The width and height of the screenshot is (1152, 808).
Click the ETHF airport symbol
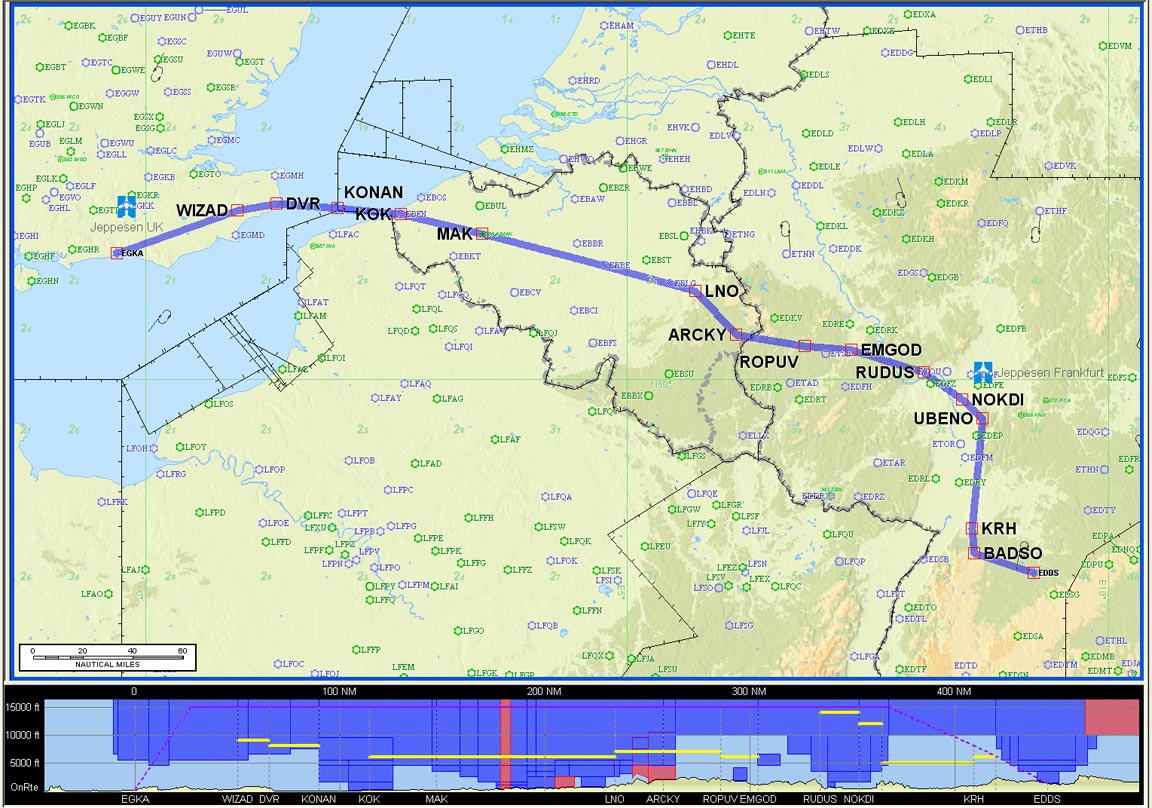coord(1040,211)
